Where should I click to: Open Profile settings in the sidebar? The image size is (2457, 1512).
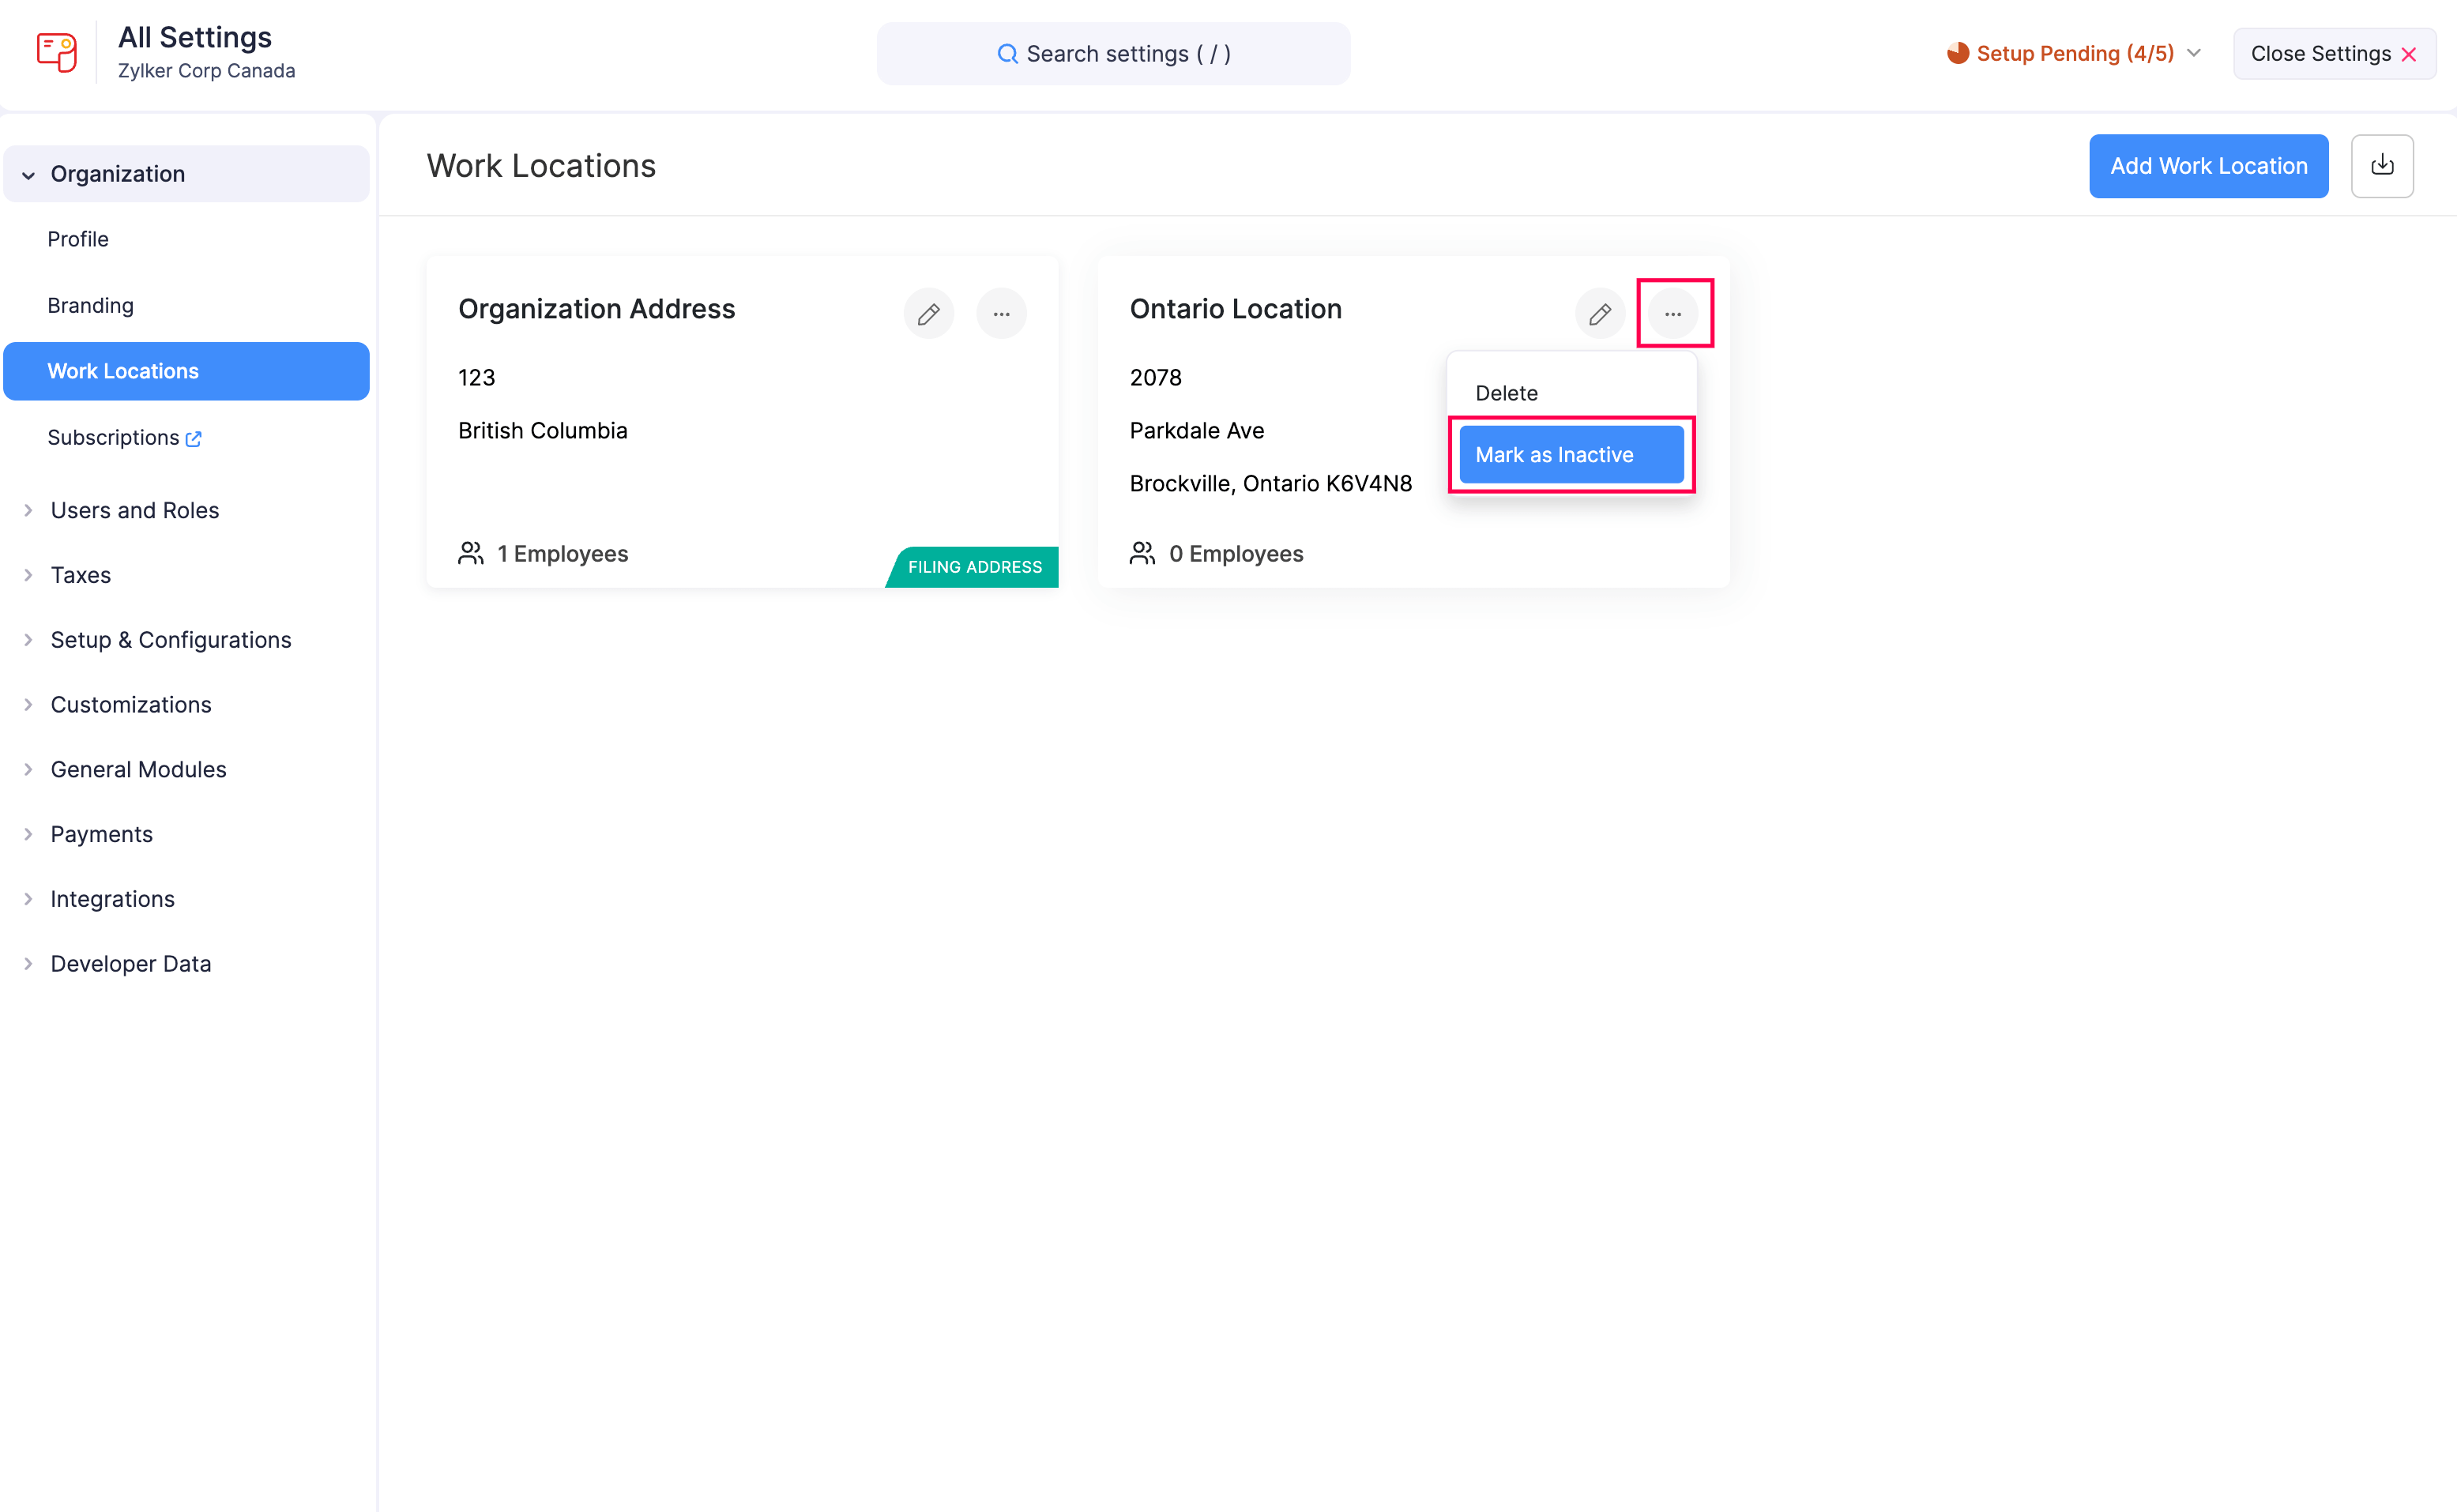pyautogui.click(x=78, y=239)
